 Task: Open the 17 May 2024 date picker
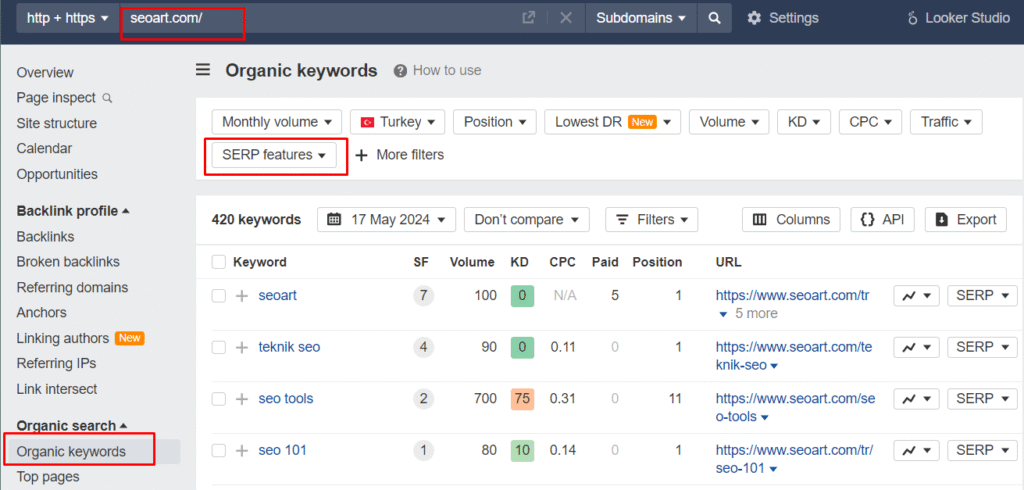pos(386,220)
